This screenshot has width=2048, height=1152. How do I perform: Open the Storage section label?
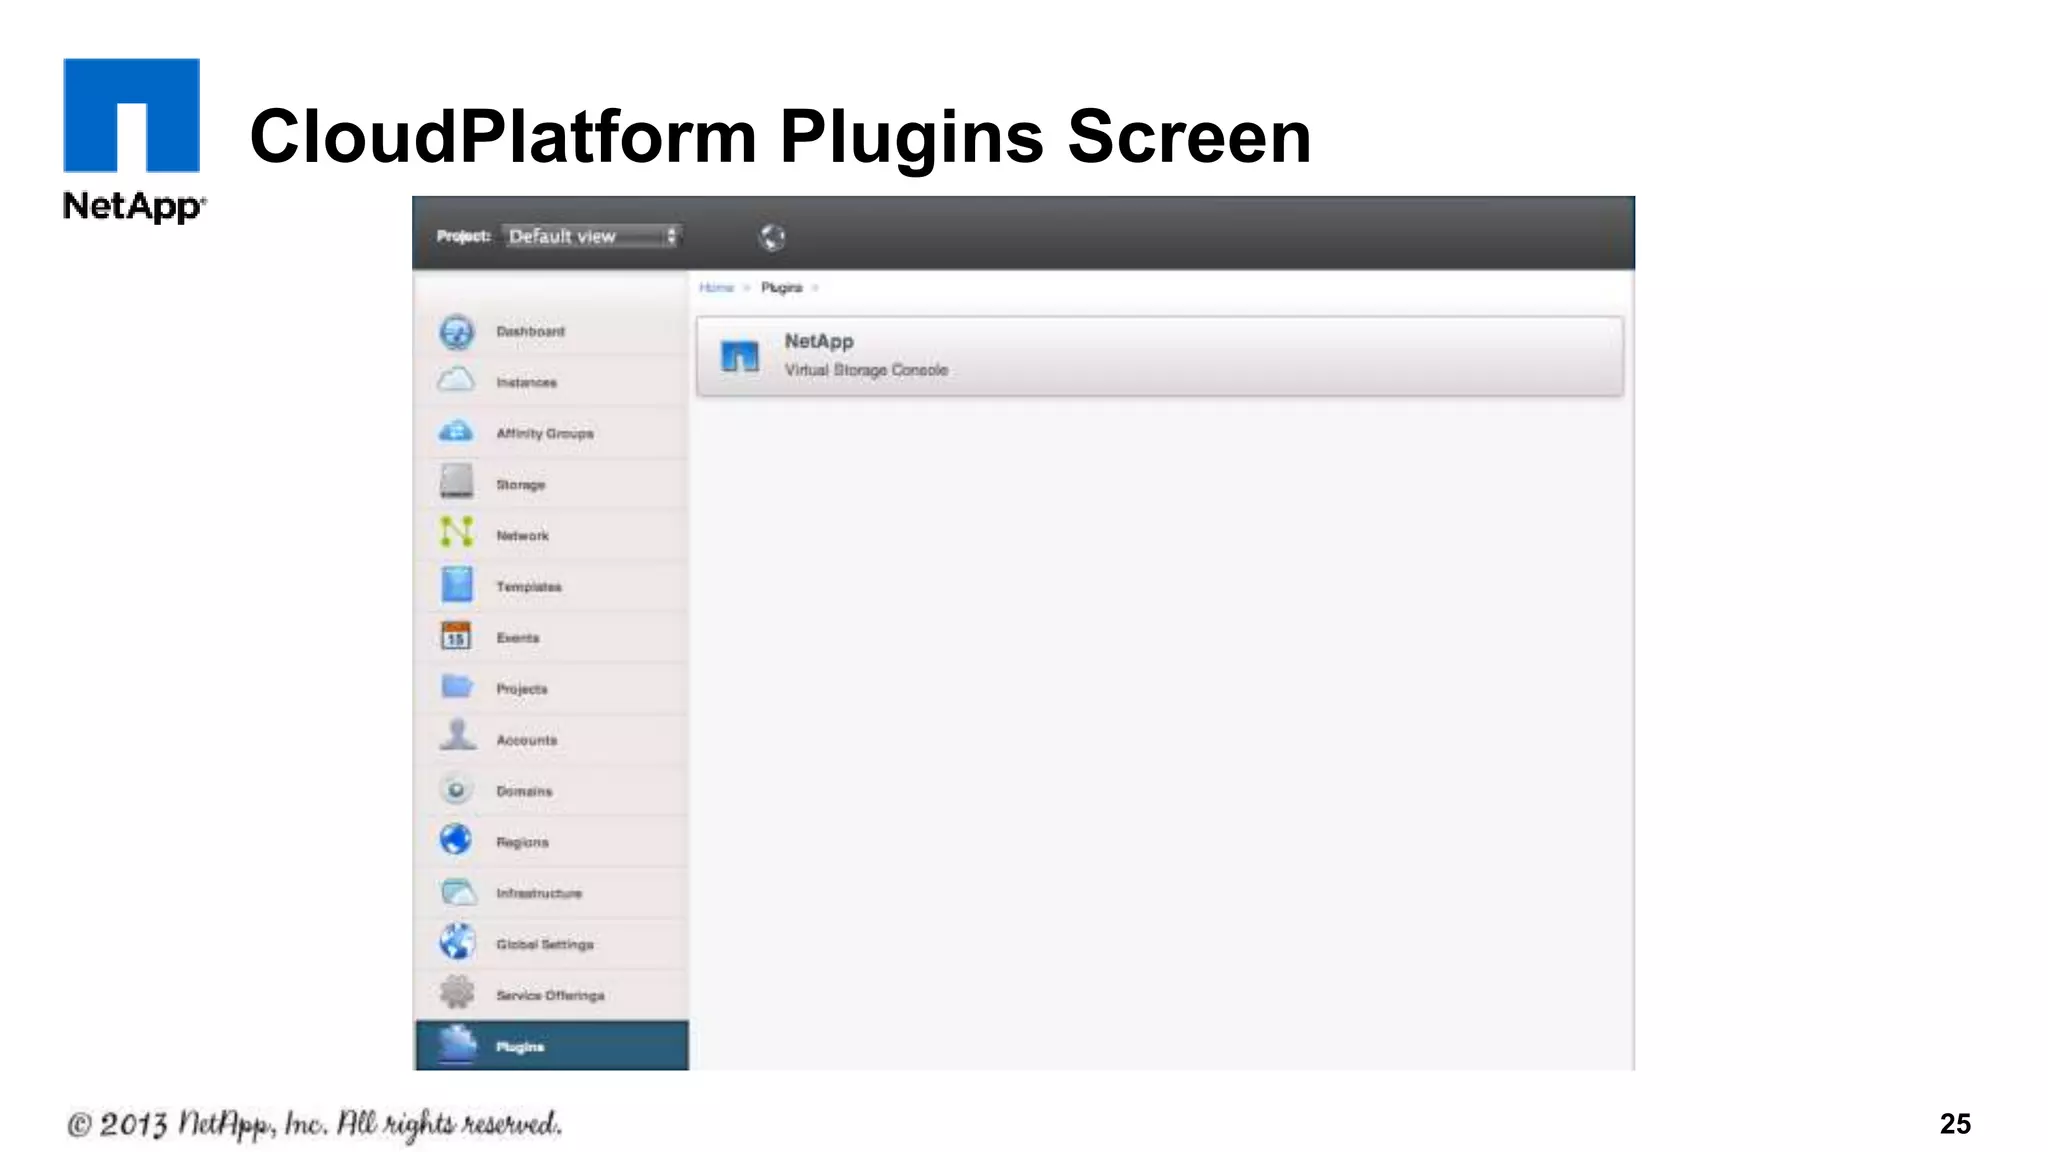(x=521, y=485)
